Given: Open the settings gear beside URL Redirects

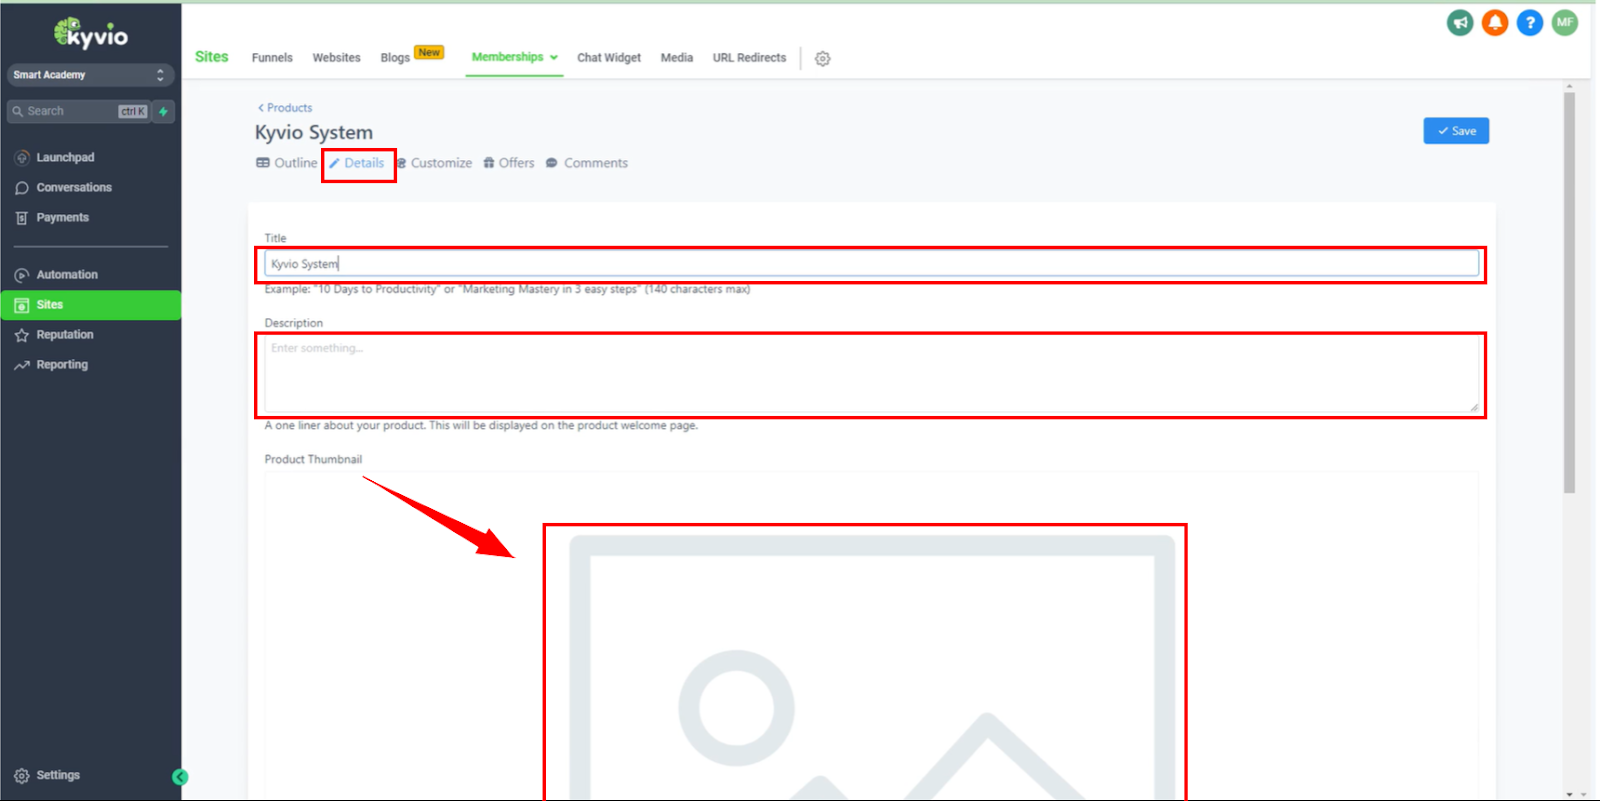Looking at the screenshot, I should pyautogui.click(x=823, y=59).
